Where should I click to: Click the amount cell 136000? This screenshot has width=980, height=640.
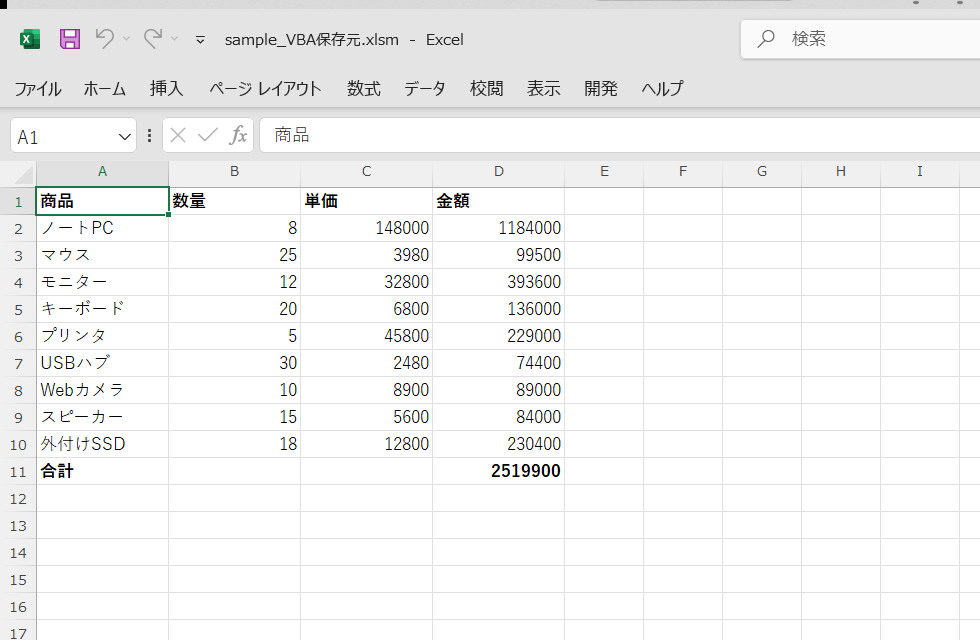tap(499, 309)
